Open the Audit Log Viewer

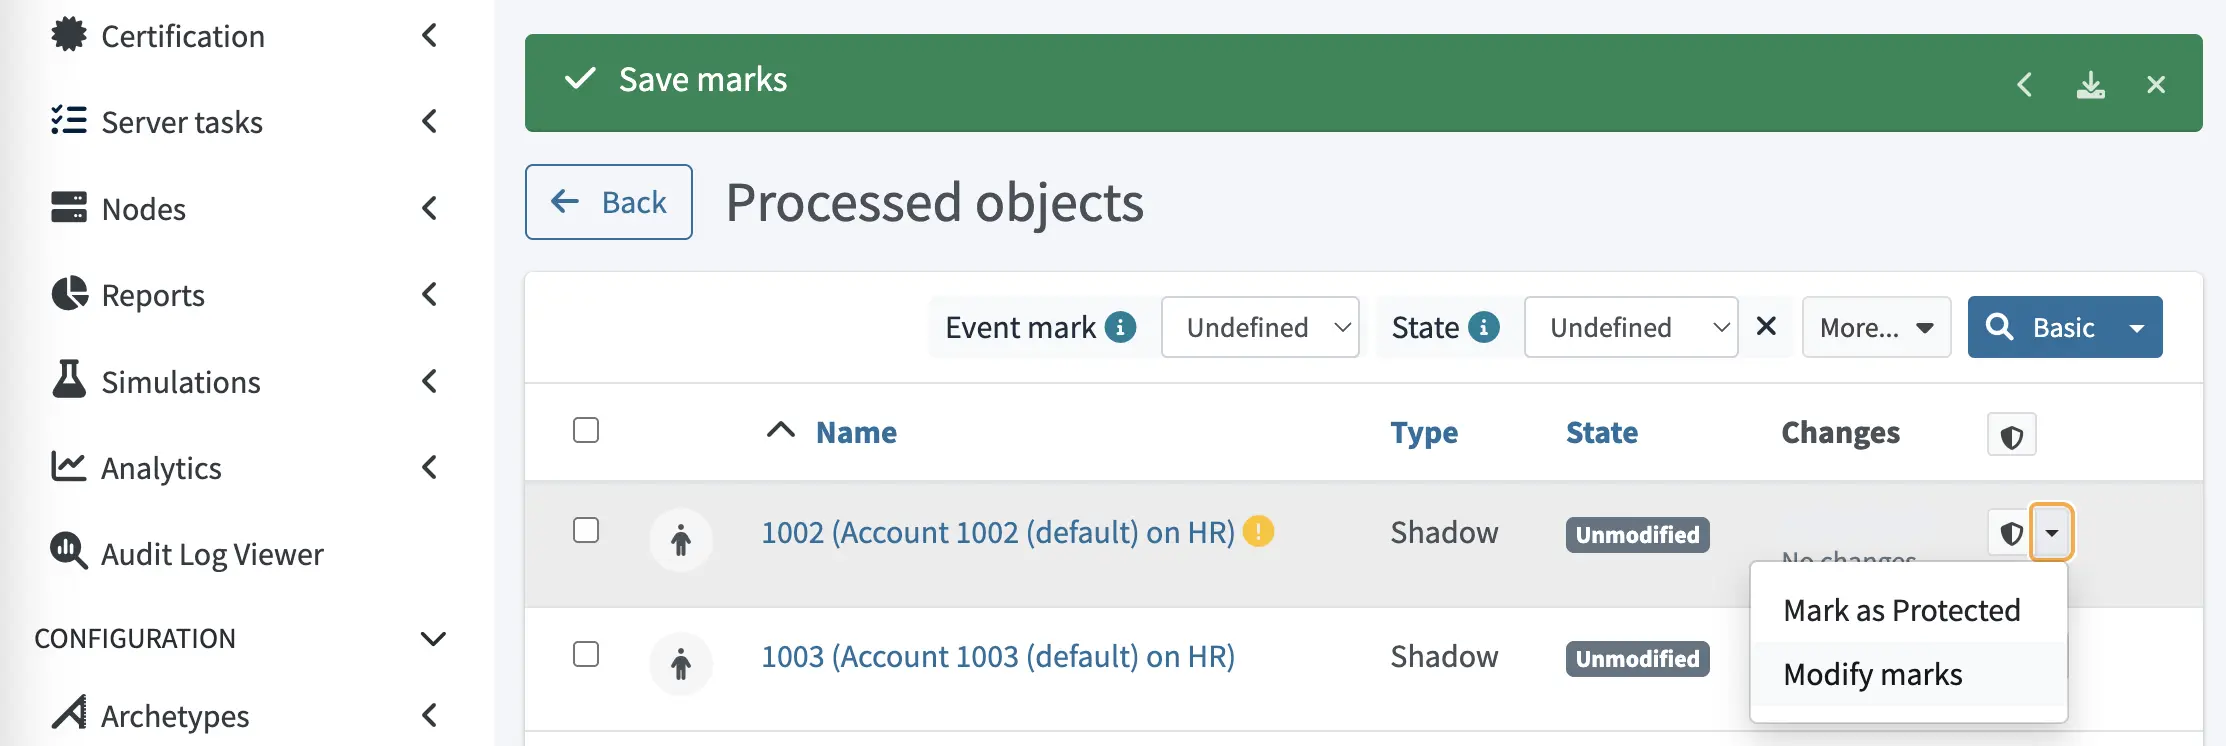click(212, 554)
